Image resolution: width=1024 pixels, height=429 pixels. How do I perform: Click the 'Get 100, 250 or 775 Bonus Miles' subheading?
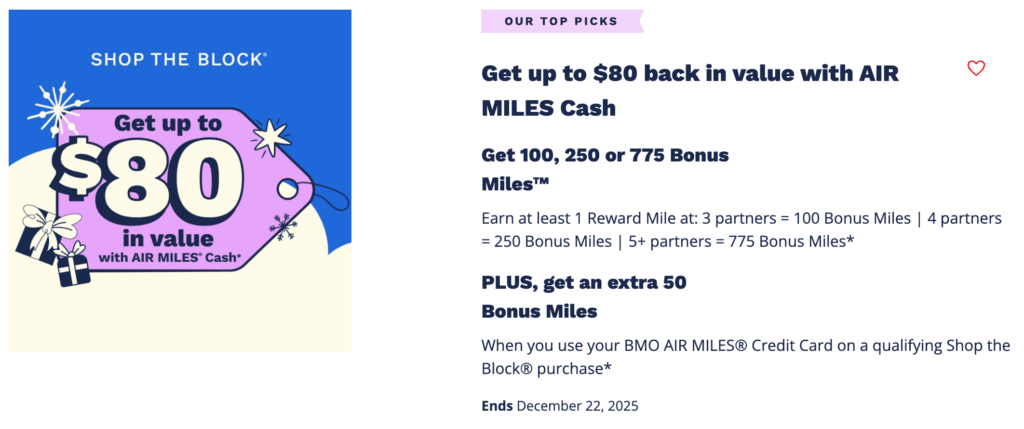[605, 170]
